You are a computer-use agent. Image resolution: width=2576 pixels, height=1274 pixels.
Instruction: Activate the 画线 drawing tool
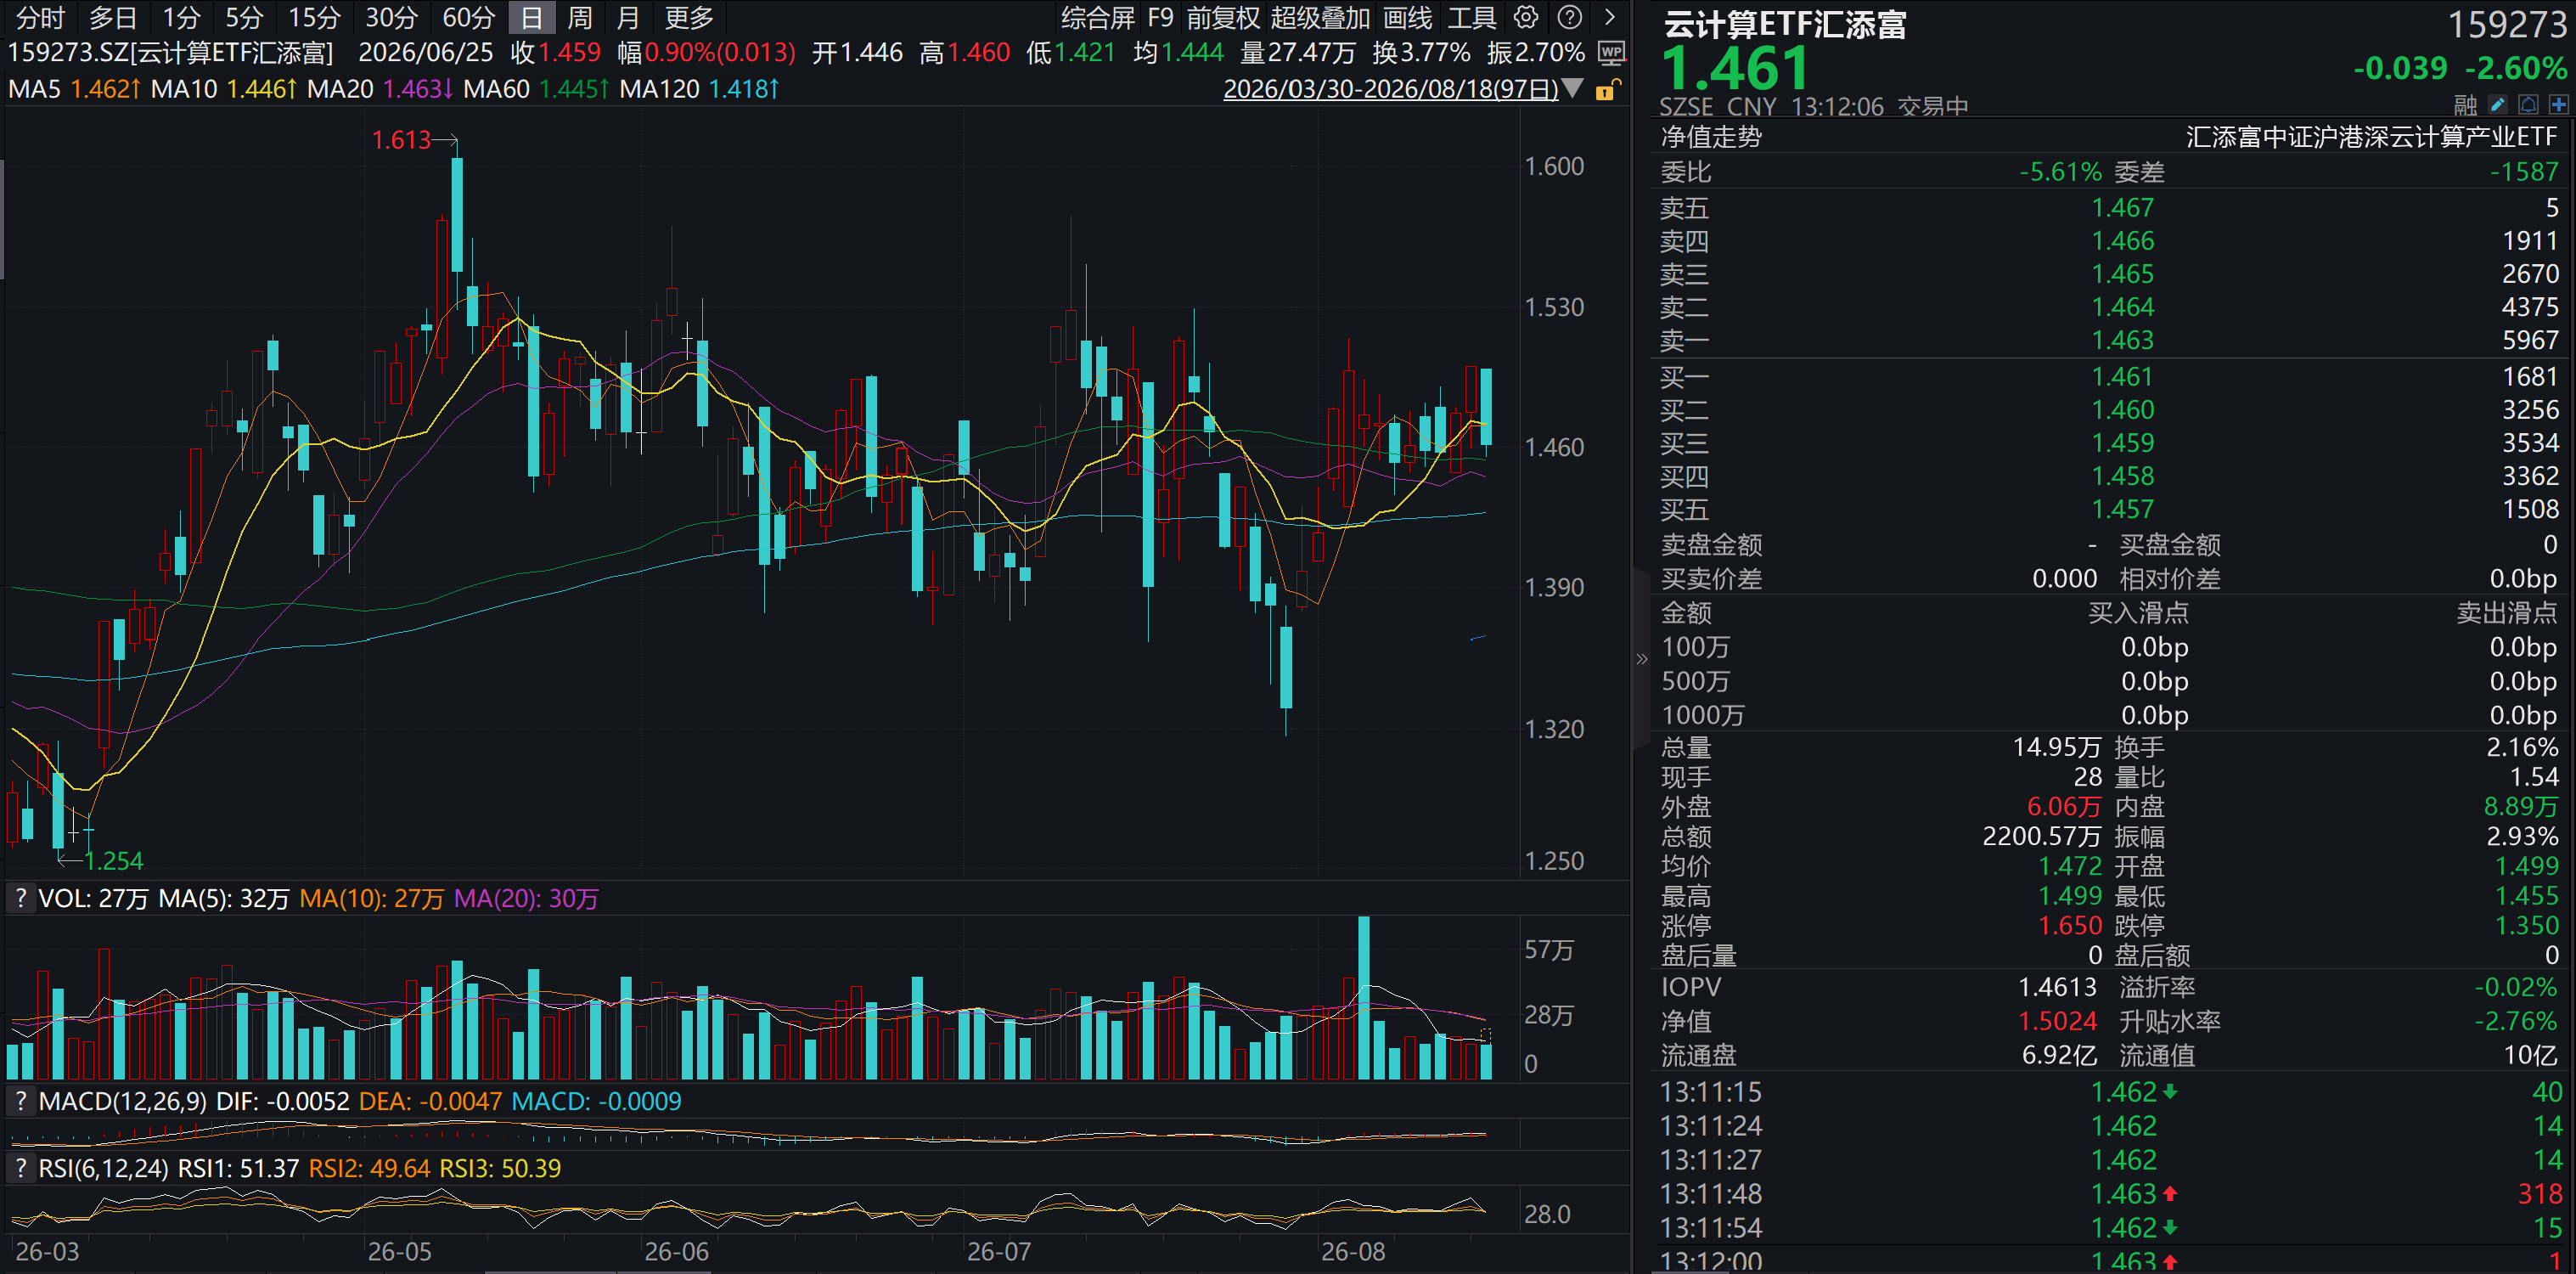(x=1407, y=18)
